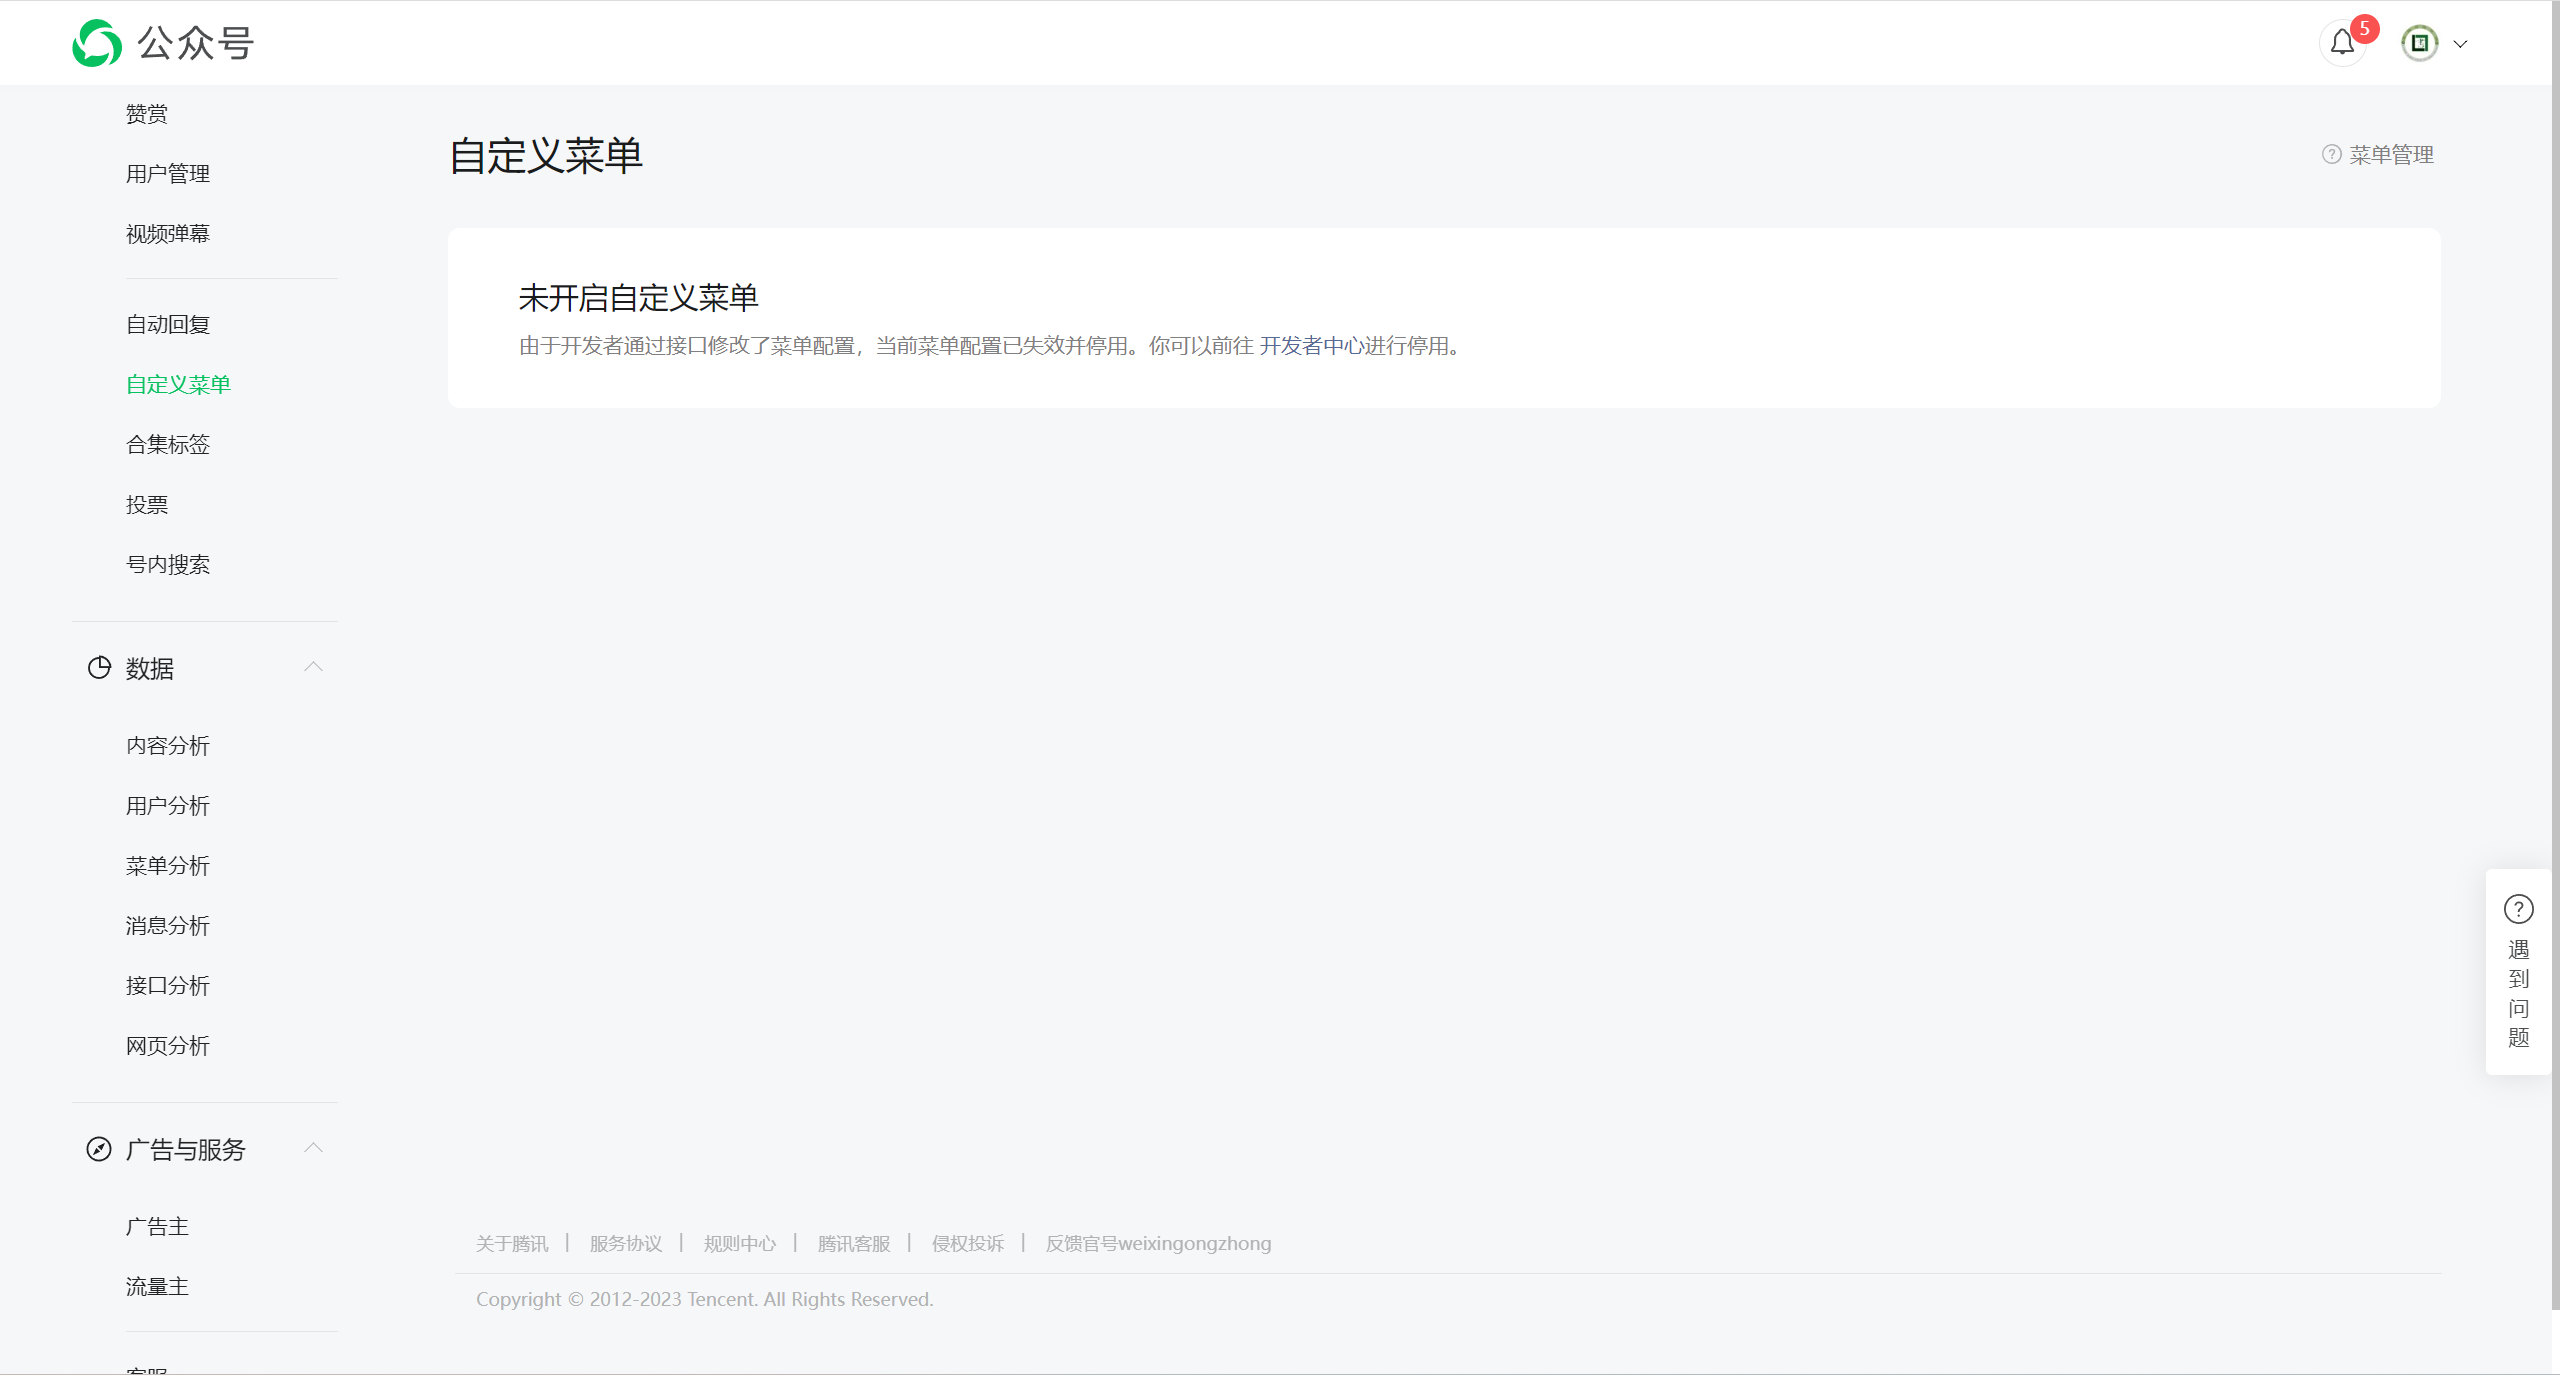Collapse the 数据 section chevron
This screenshot has height=1375, width=2560.
[313, 667]
